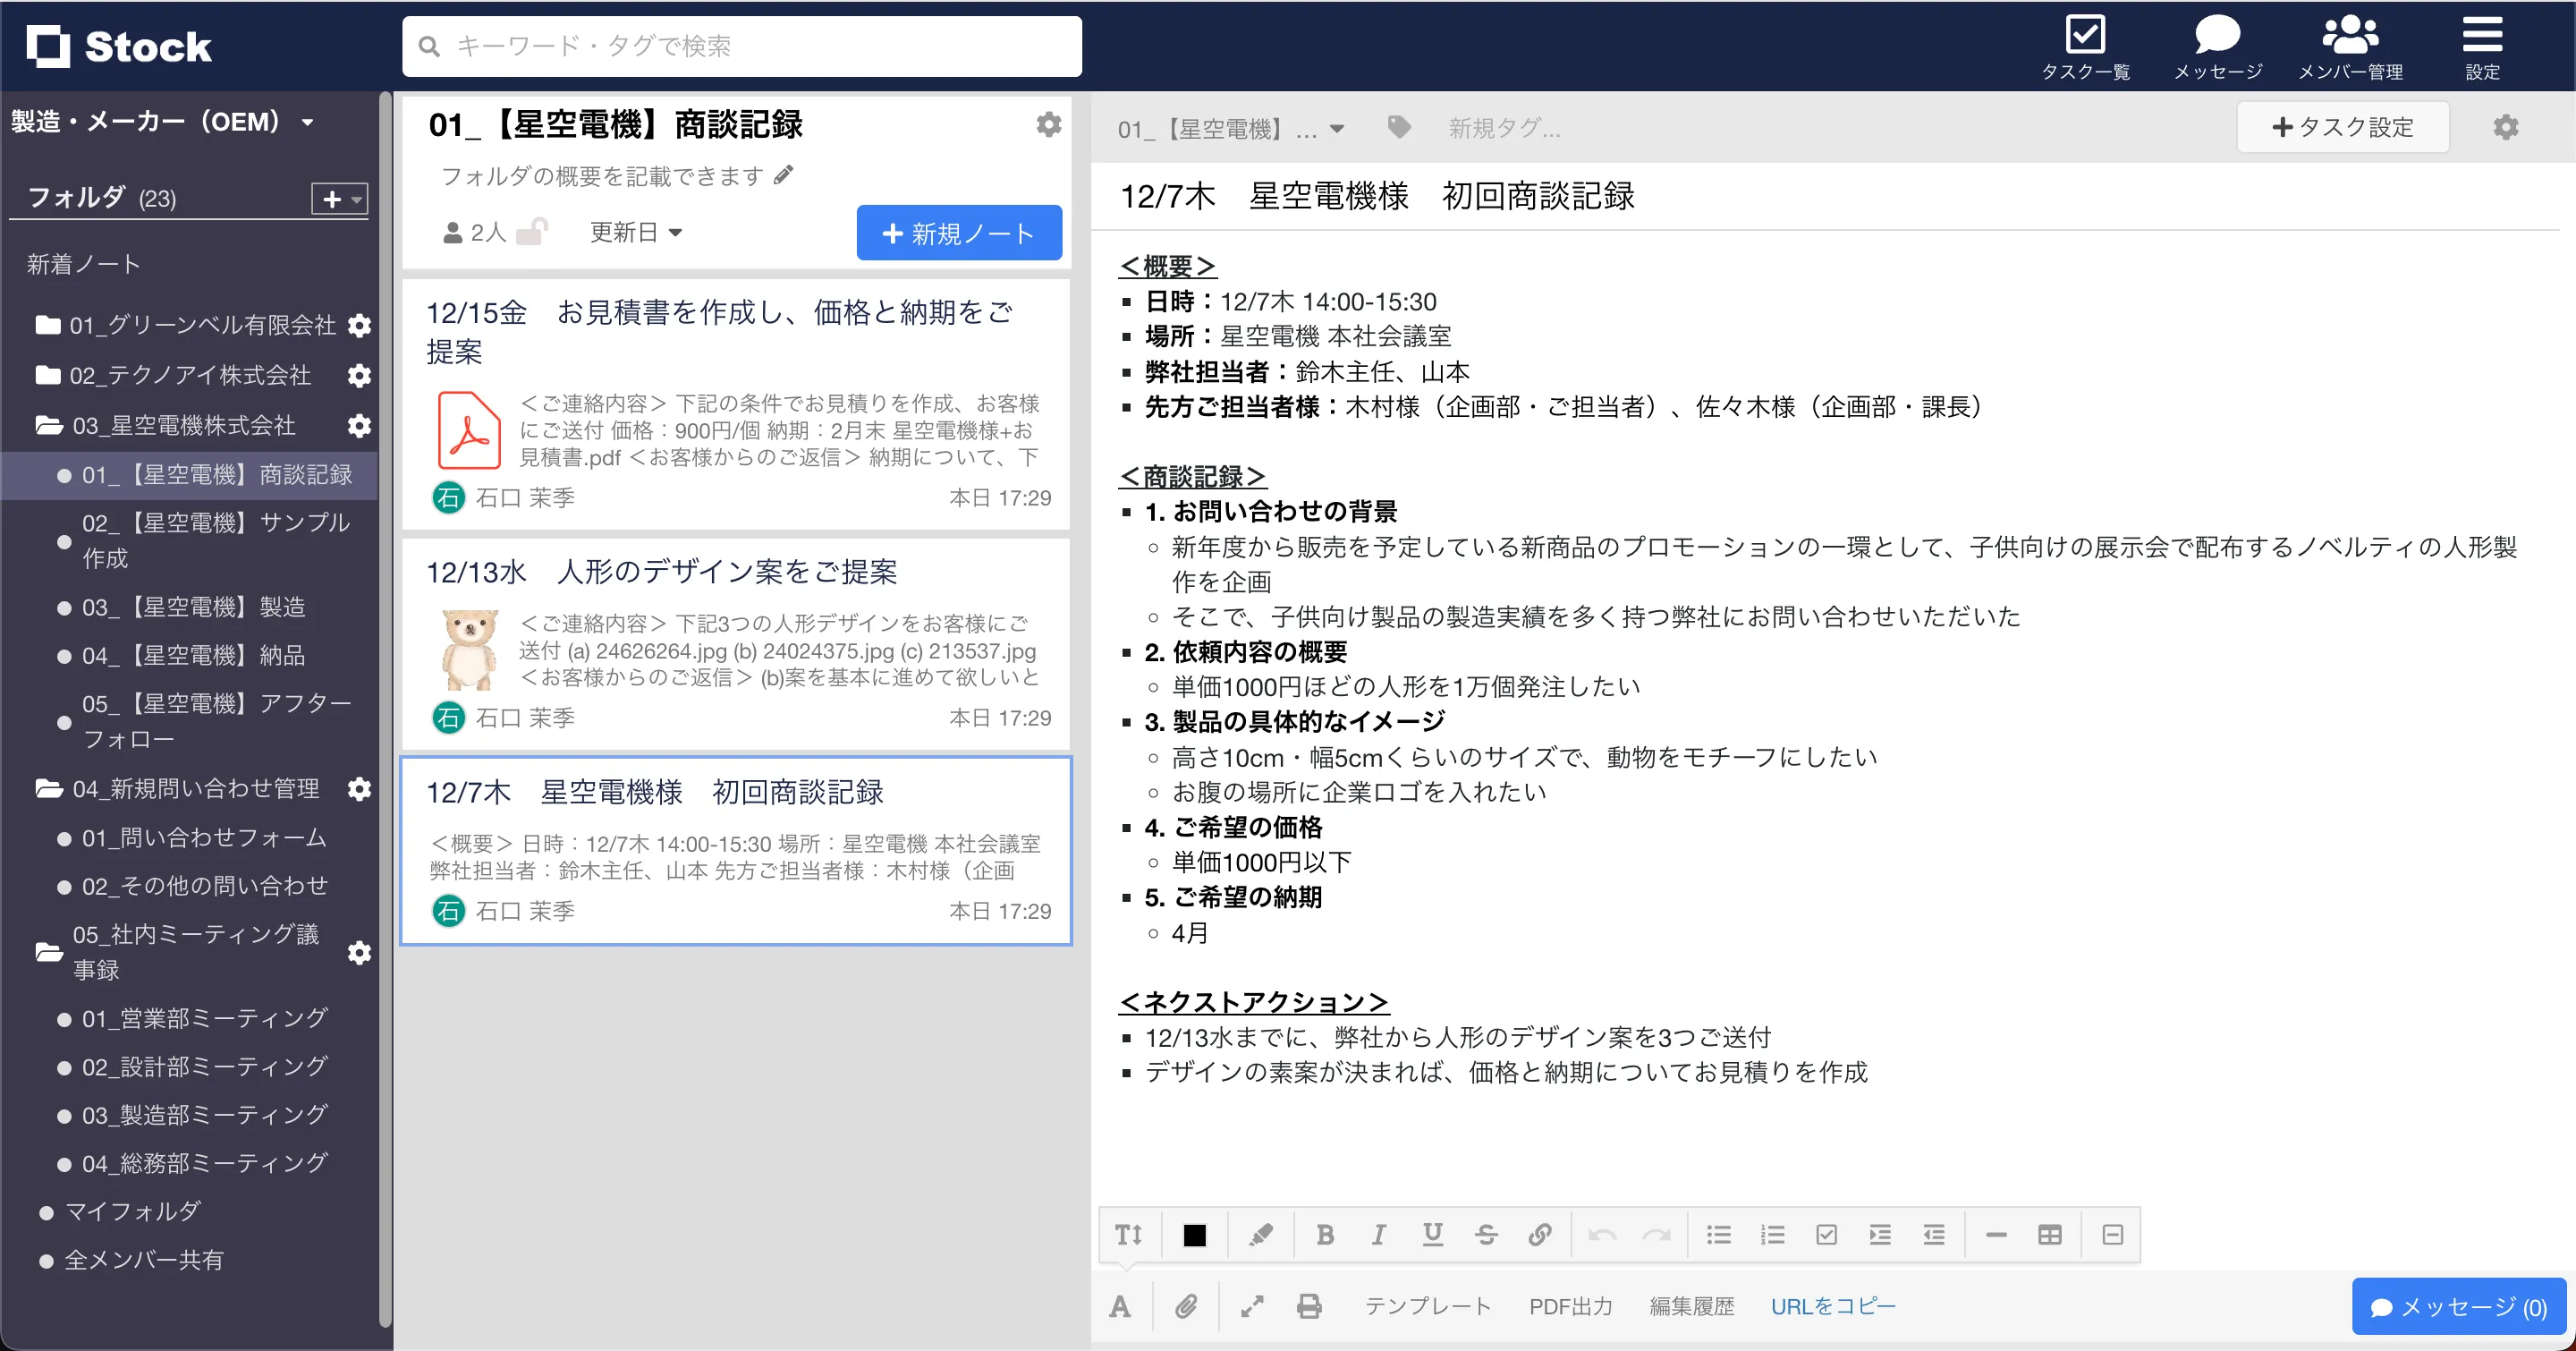
Task: Click the keyword search field
Action: coord(741,45)
